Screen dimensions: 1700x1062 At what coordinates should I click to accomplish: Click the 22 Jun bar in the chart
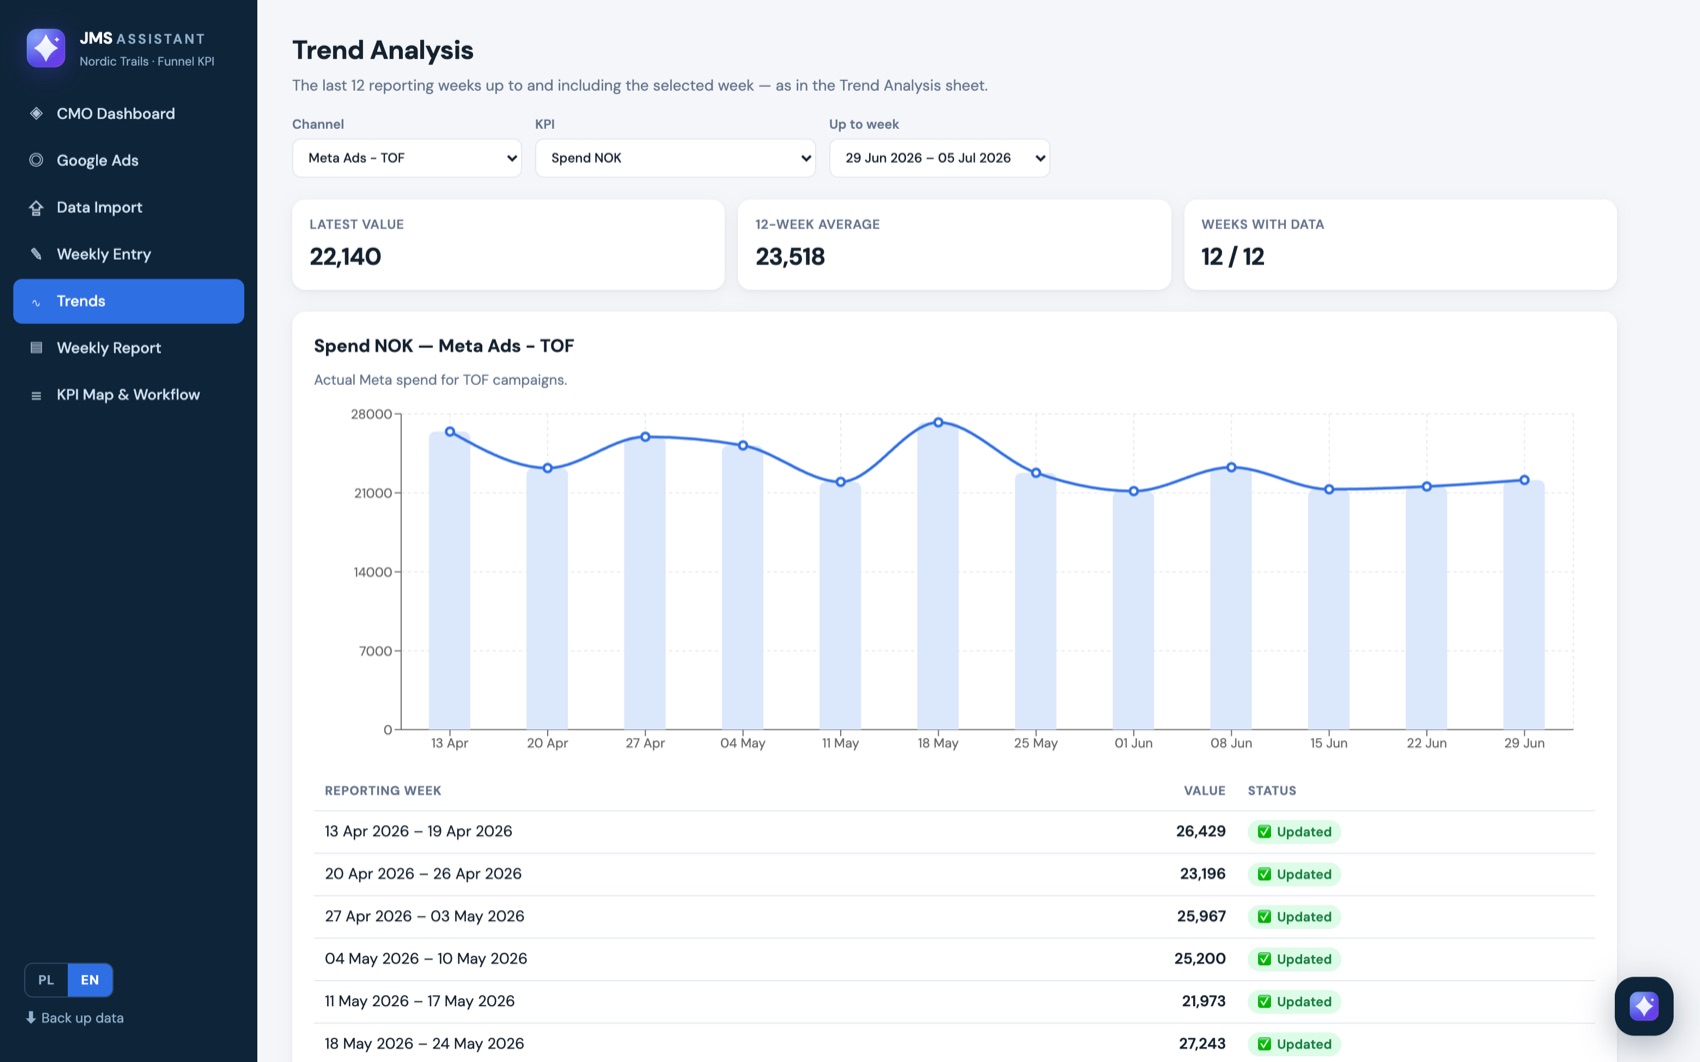pyautogui.click(x=1426, y=608)
